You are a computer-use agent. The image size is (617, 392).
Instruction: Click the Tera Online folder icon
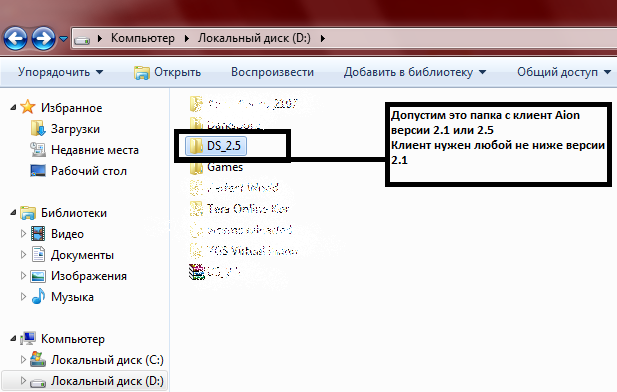pyautogui.click(x=196, y=209)
